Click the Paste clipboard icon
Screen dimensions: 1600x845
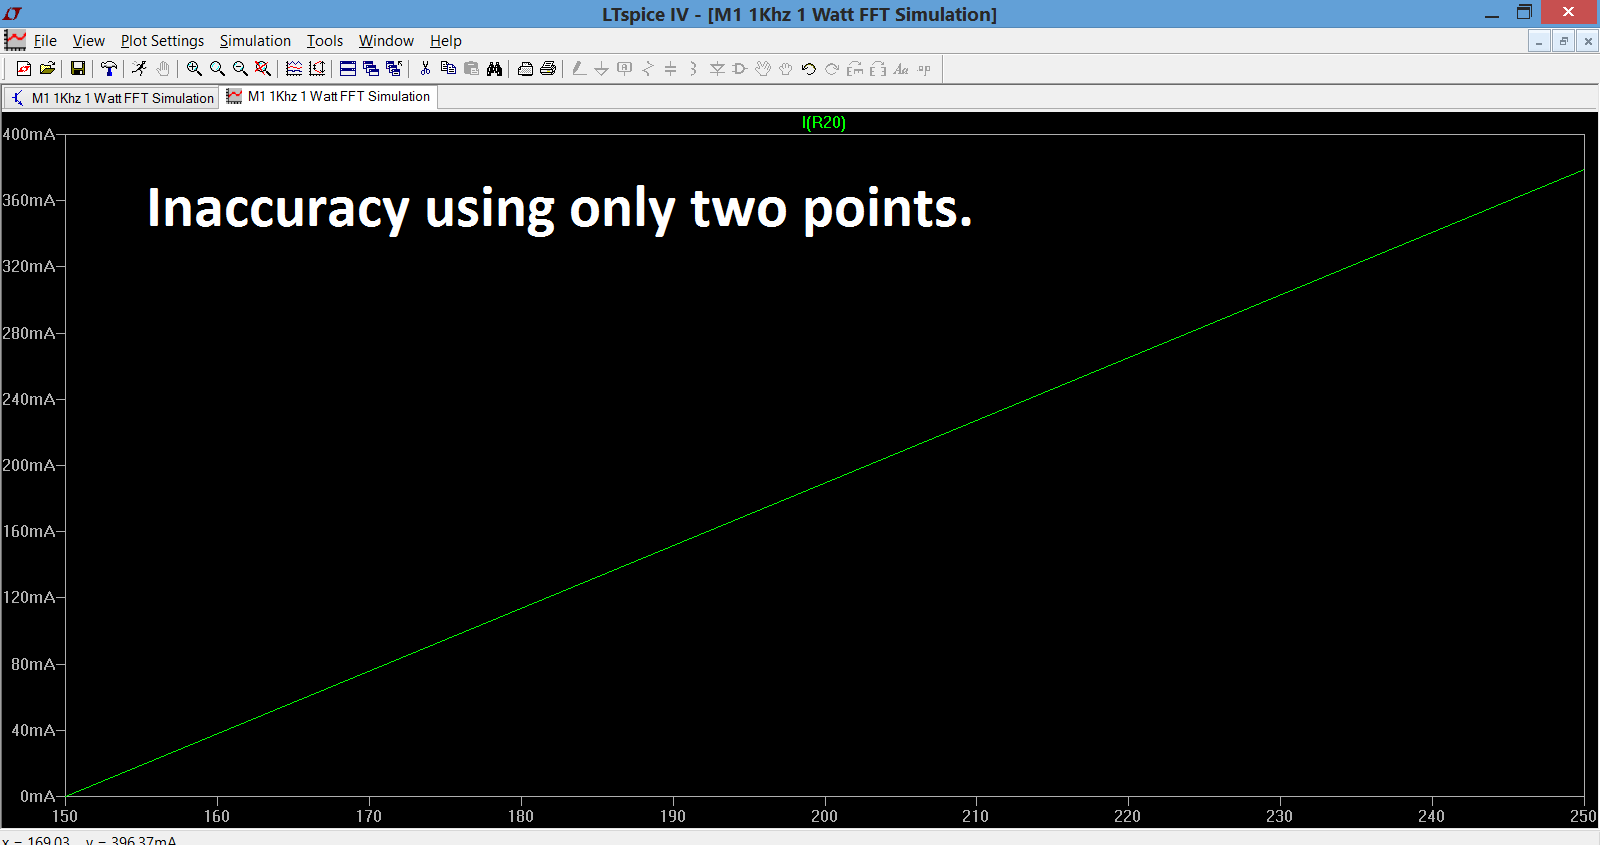click(471, 68)
